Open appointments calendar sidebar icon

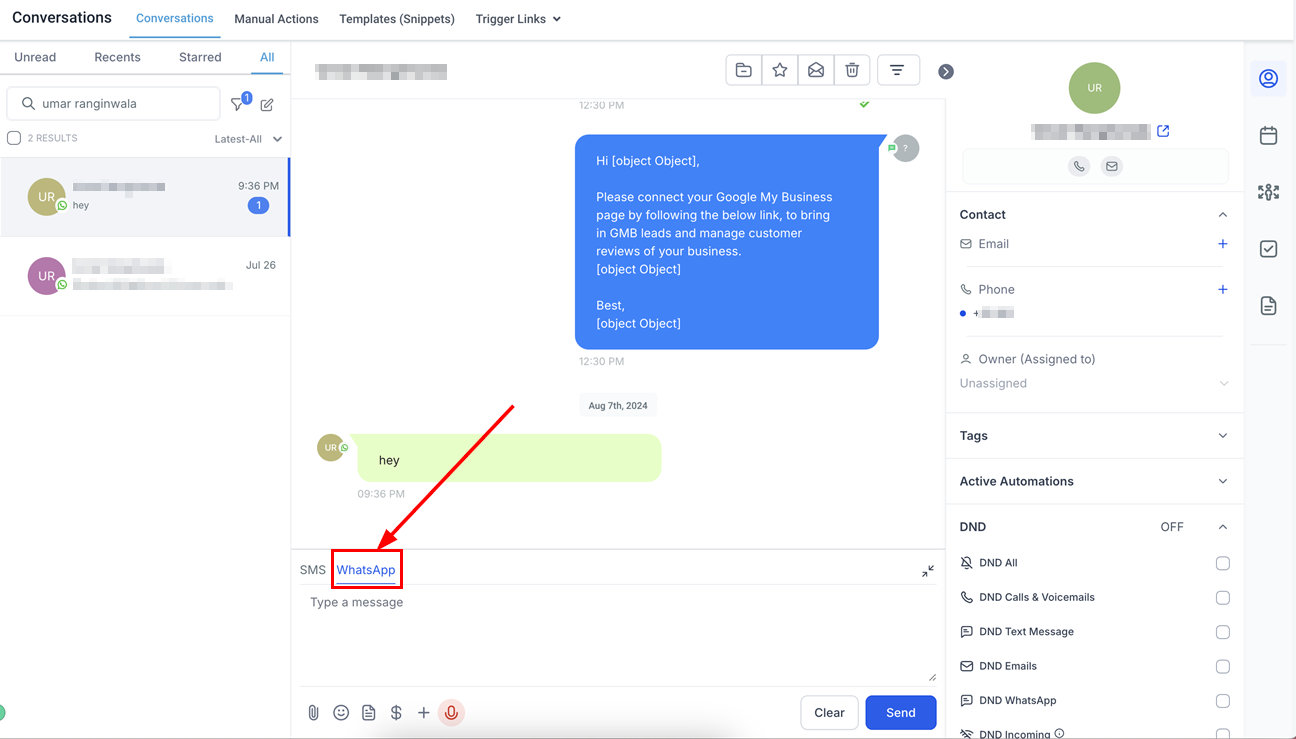pos(1268,135)
